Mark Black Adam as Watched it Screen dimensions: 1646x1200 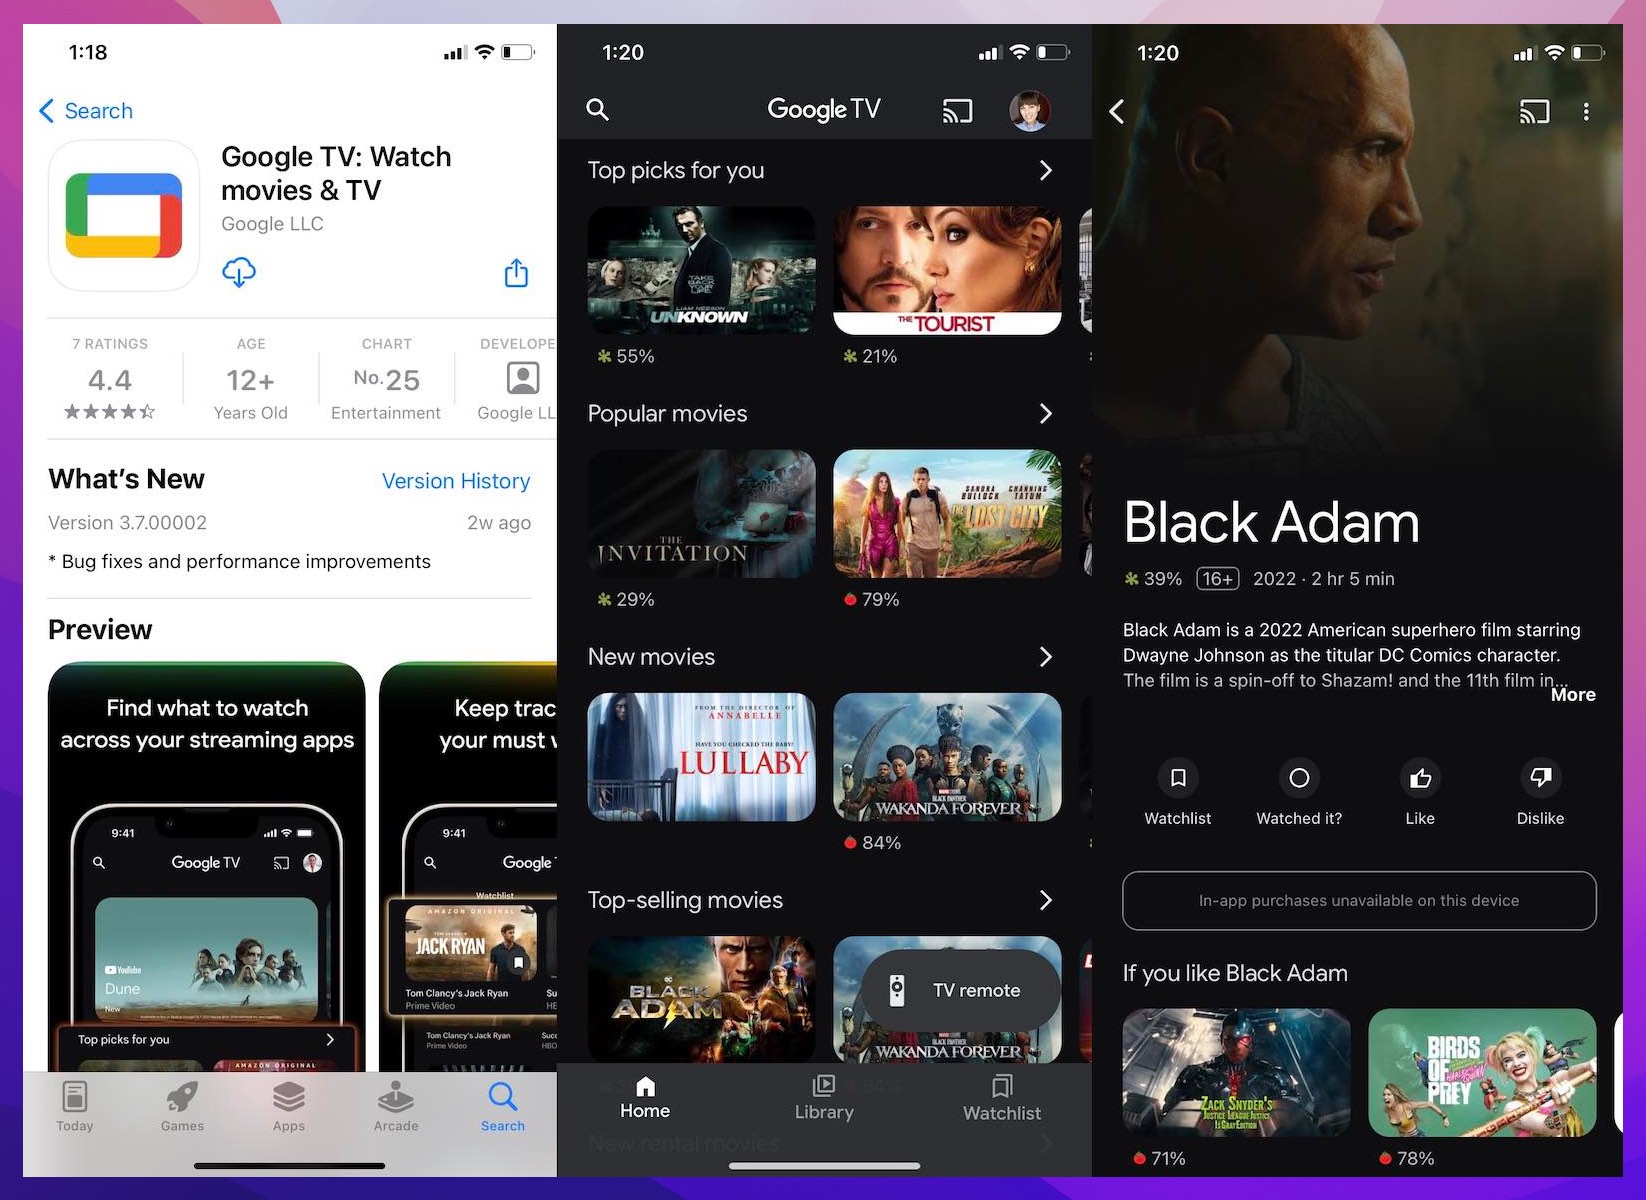[1299, 793]
